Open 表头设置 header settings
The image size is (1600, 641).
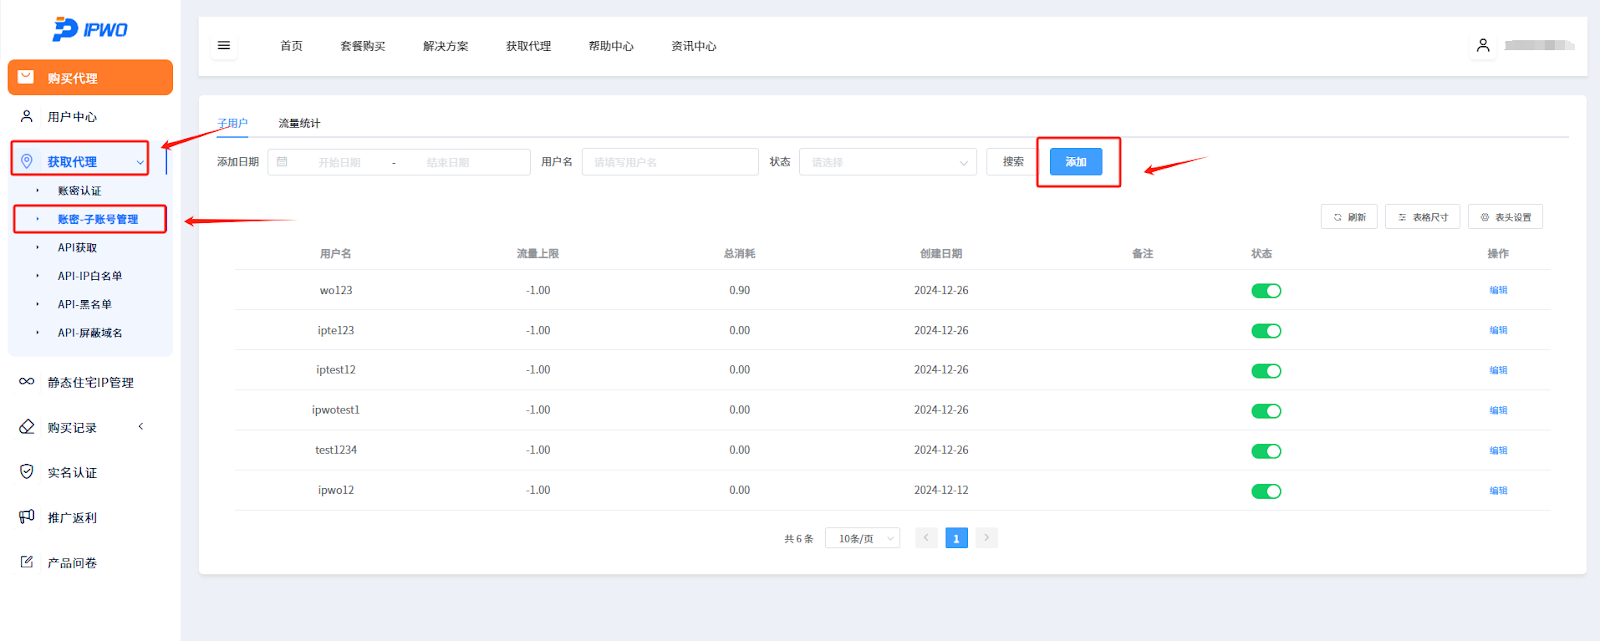[x=1505, y=217]
